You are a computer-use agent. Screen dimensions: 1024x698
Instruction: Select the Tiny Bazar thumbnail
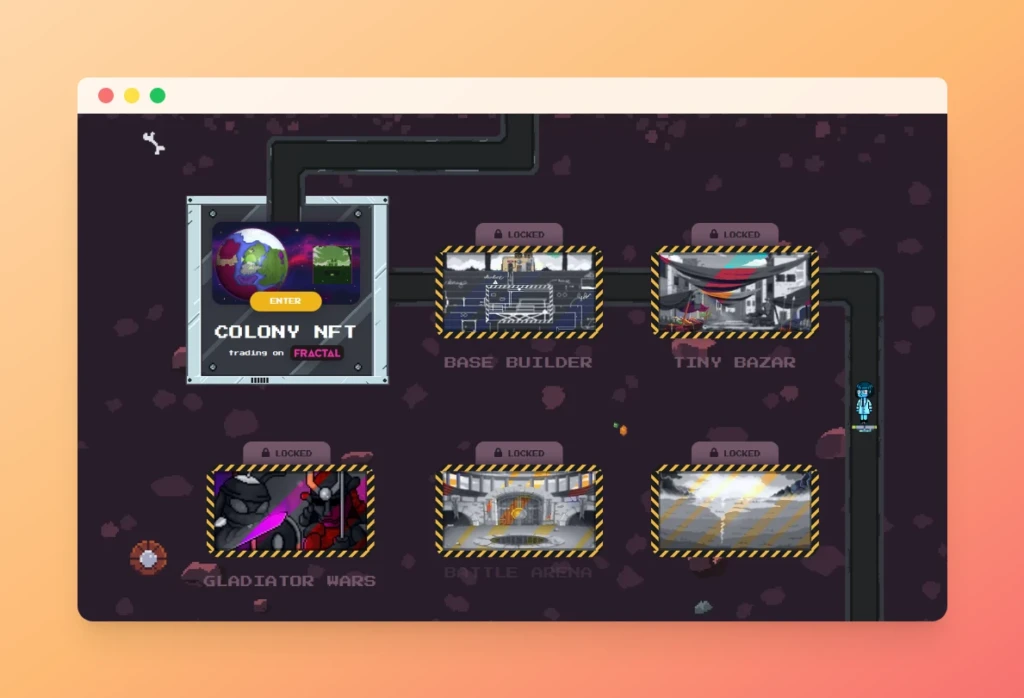point(735,292)
